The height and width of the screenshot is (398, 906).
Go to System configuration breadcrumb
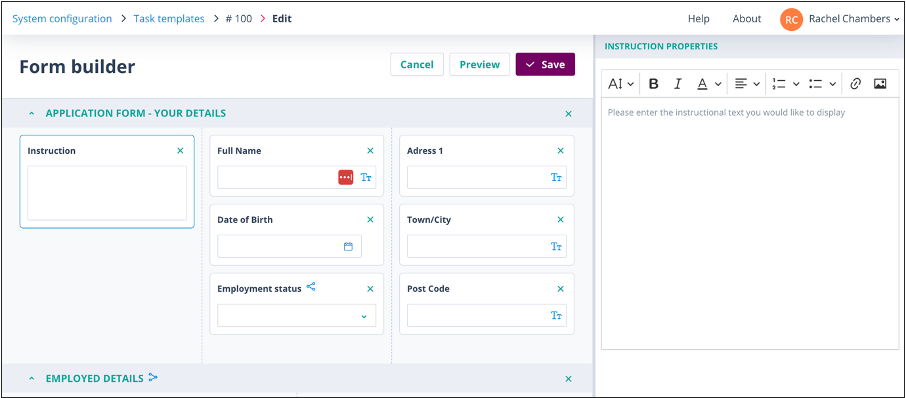pyautogui.click(x=62, y=18)
